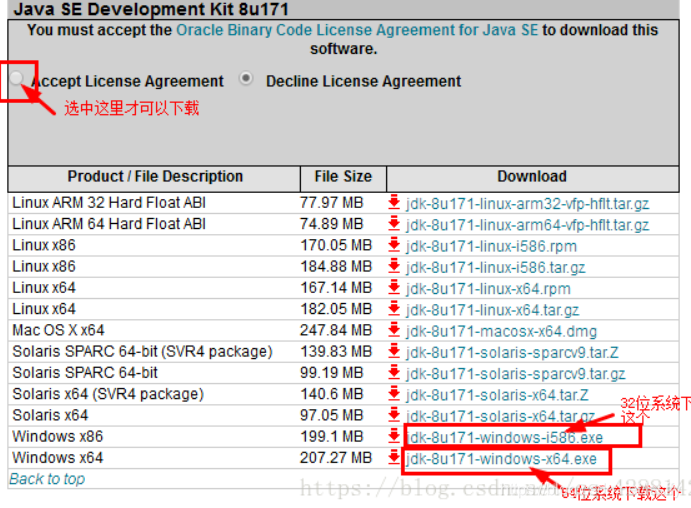This screenshot has height=508, width=691.
Task: Download jdk-8u171-windows-x64.exe file
Action: click(501, 459)
